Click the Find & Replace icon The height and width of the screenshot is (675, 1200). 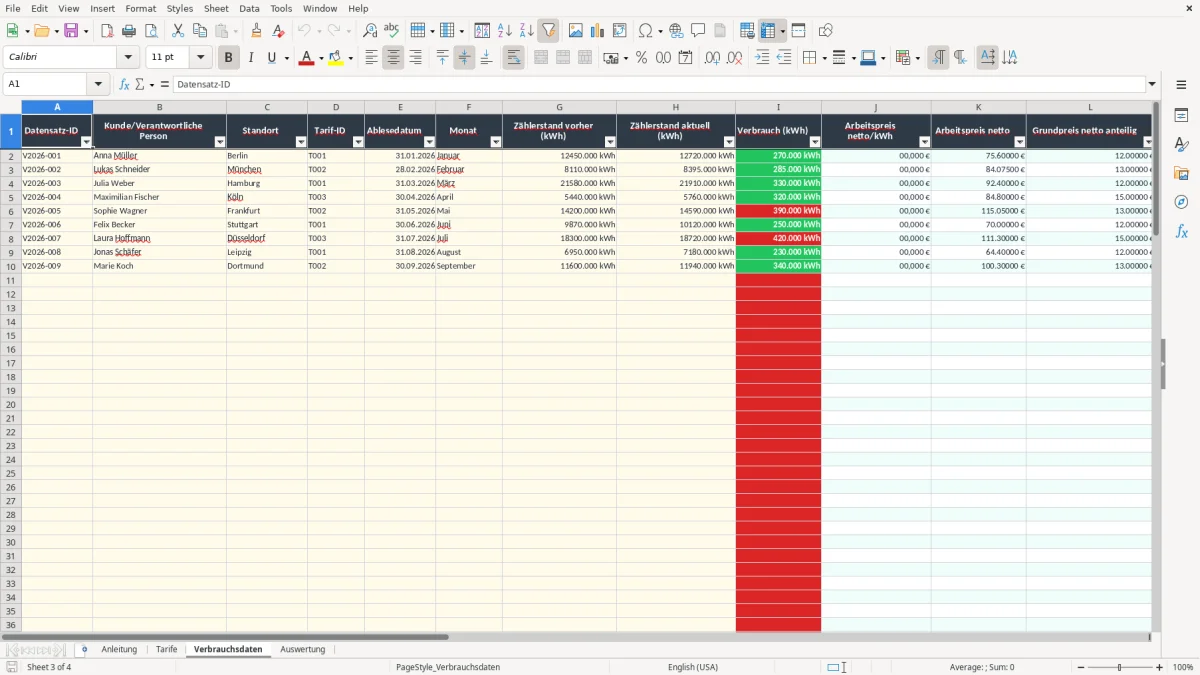click(370, 31)
